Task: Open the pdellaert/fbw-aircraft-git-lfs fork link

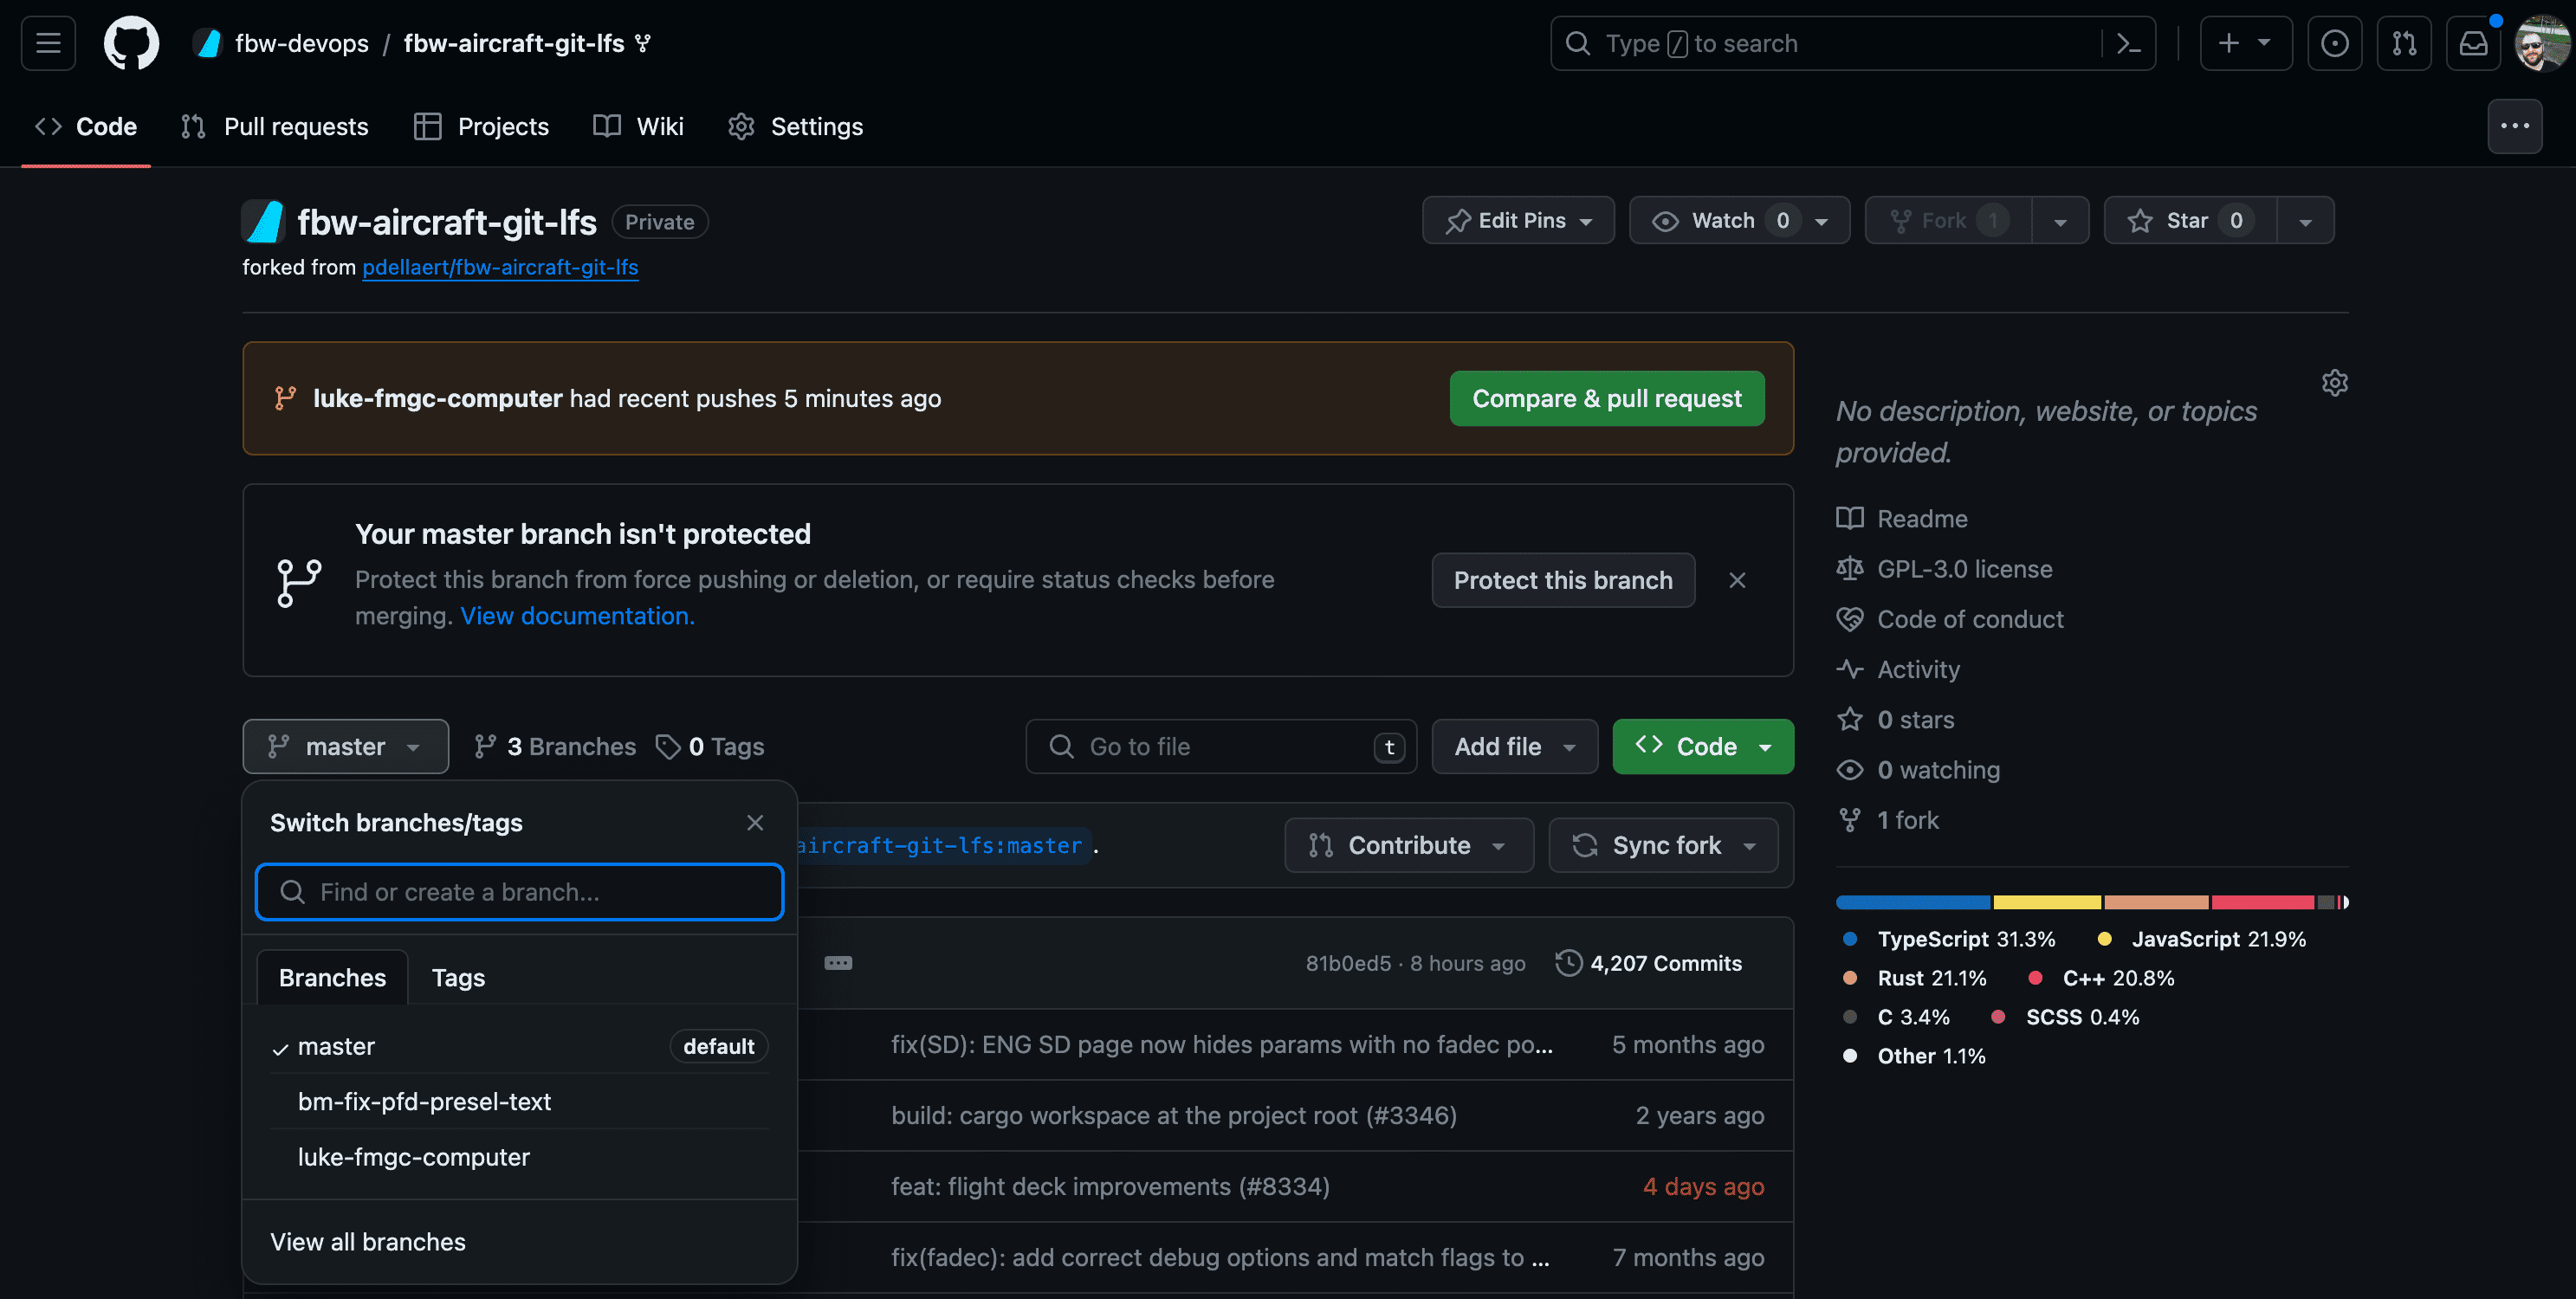Action: pyautogui.click(x=500, y=268)
